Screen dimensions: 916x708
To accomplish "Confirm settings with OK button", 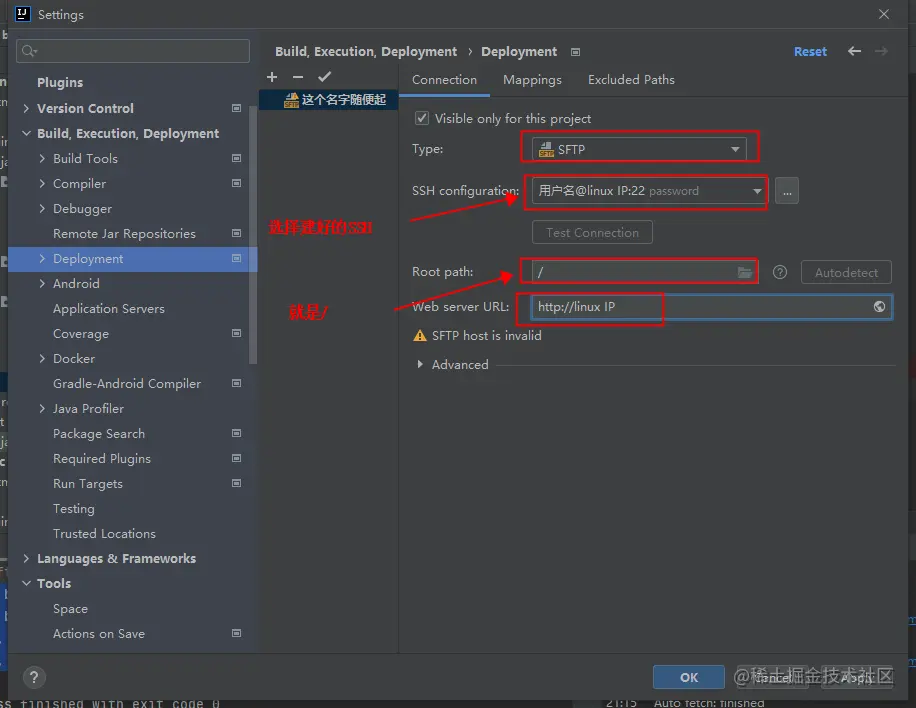I will coord(689,677).
